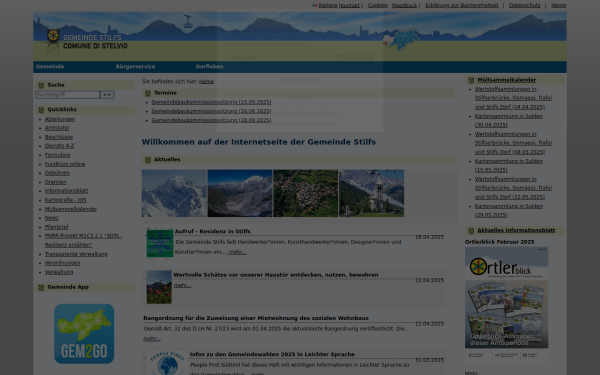
Task: Open the Kontakt link in top bar
Action: pos(350,5)
